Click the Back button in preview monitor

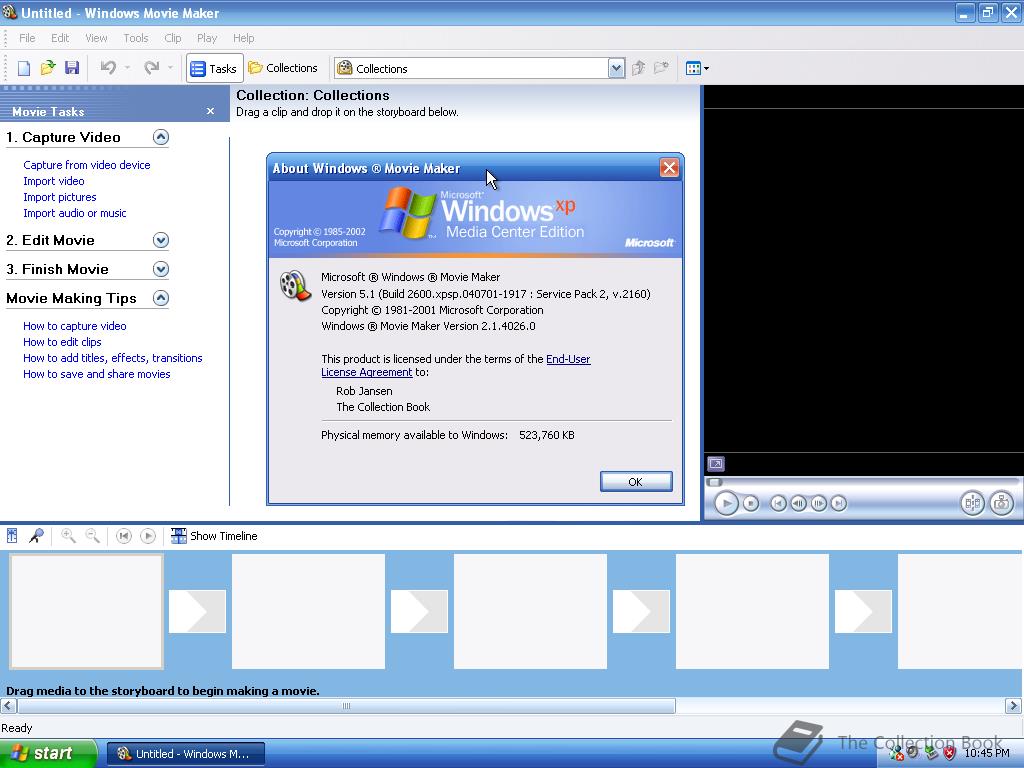coord(778,504)
